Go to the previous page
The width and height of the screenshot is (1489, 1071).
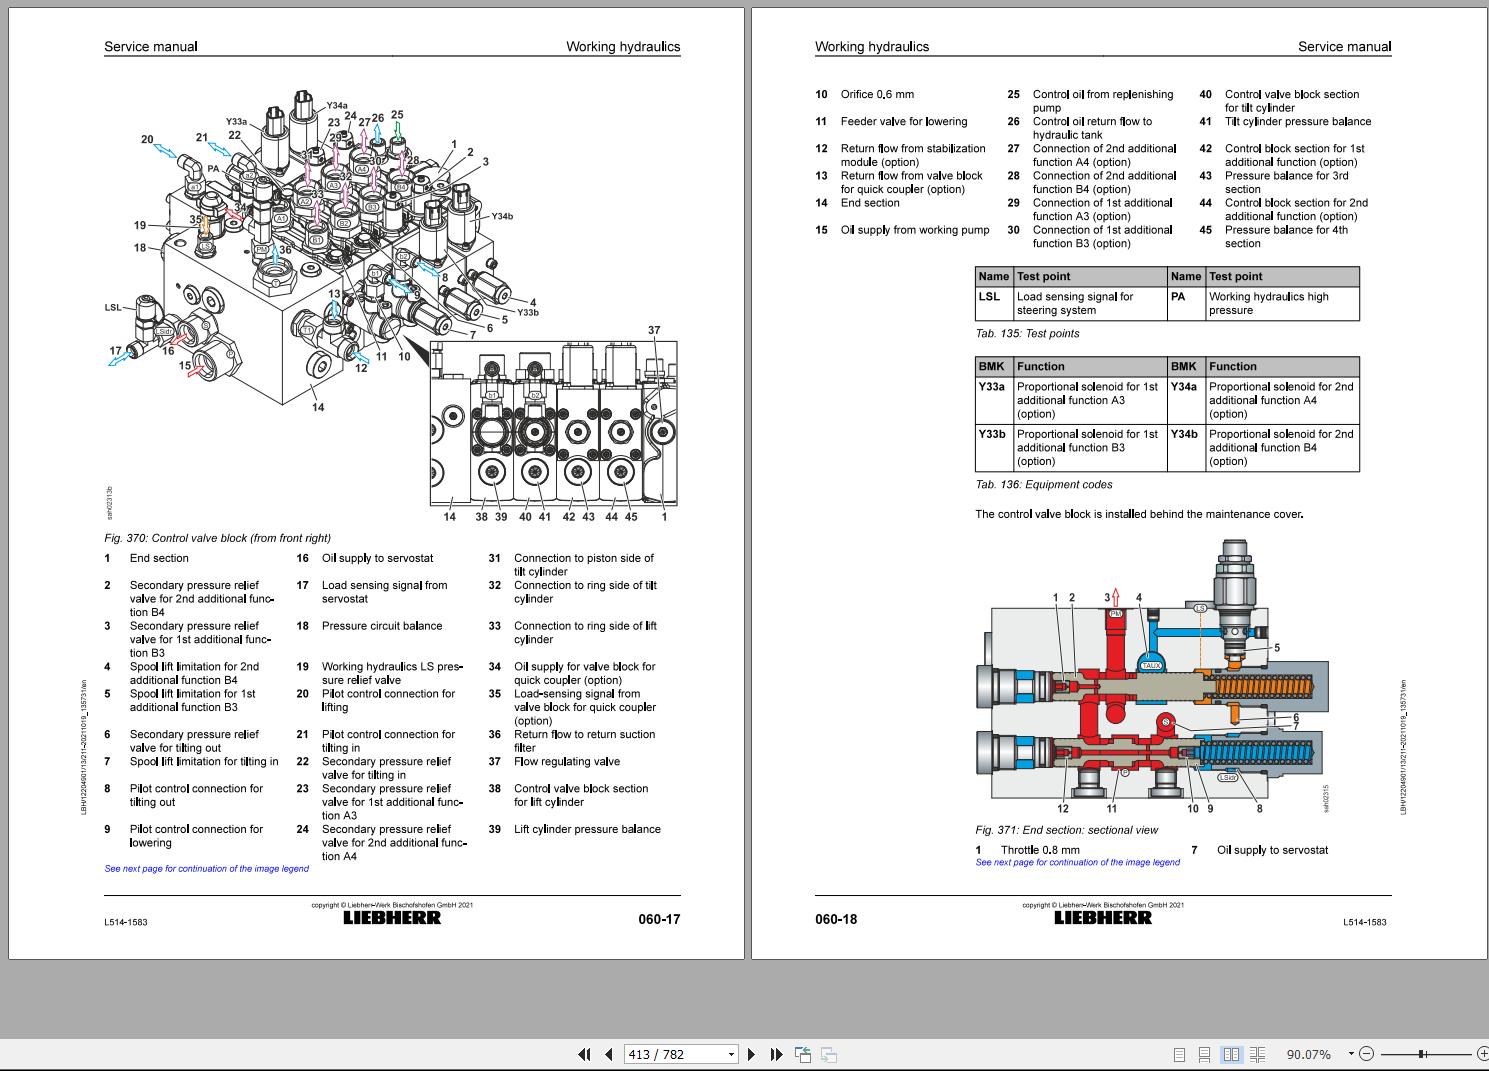(x=608, y=1054)
